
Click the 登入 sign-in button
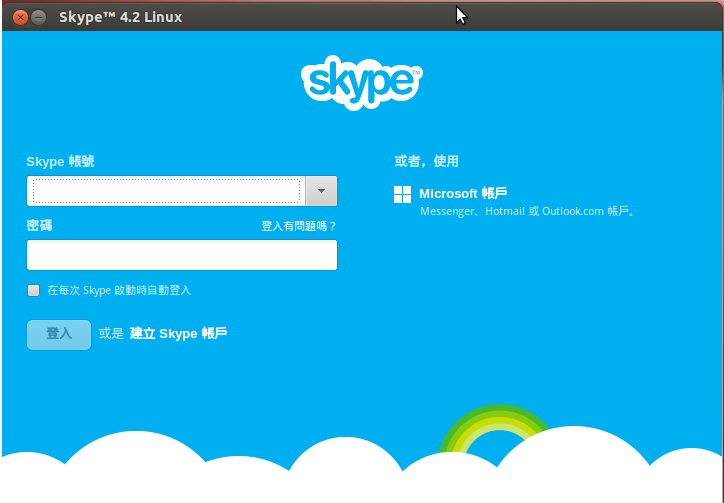pyautogui.click(x=59, y=334)
